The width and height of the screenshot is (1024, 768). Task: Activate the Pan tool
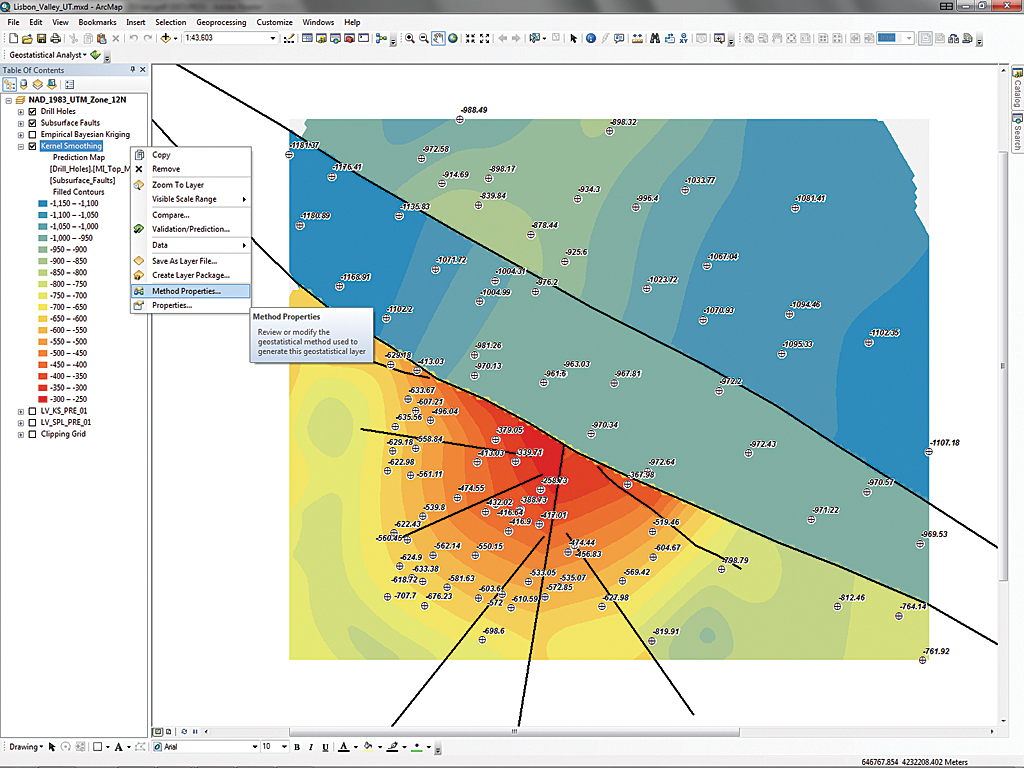click(437, 38)
